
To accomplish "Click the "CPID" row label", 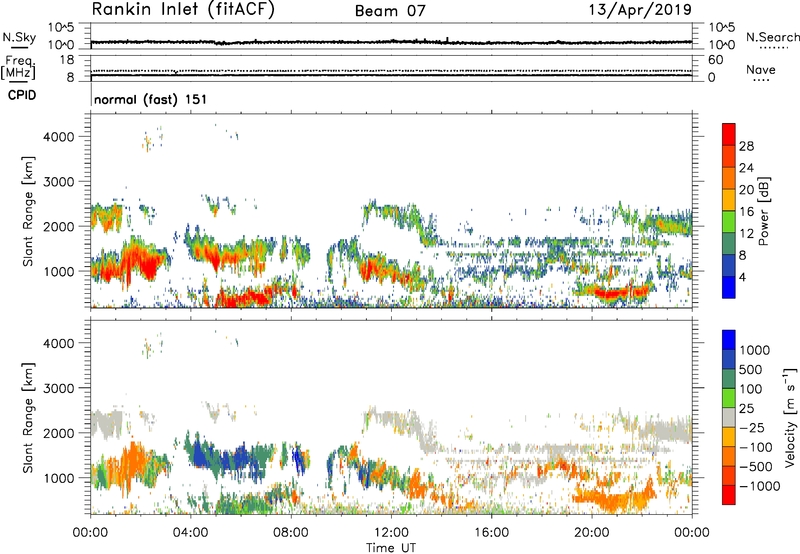I will click(22, 95).
